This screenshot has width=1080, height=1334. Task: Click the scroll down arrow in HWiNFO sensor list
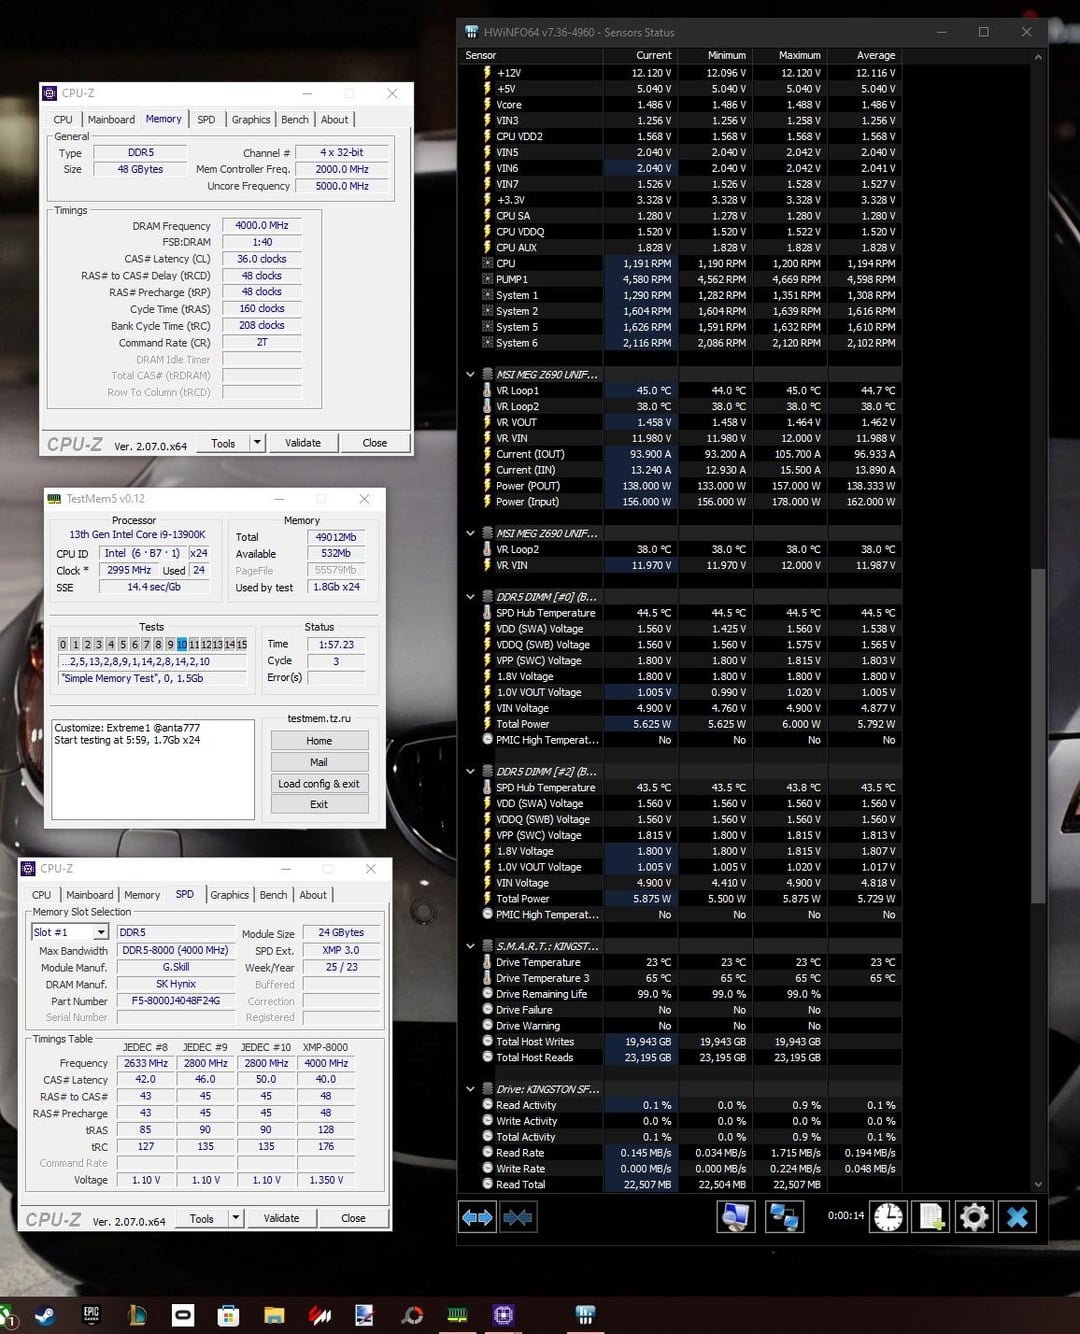[x=1038, y=1184]
